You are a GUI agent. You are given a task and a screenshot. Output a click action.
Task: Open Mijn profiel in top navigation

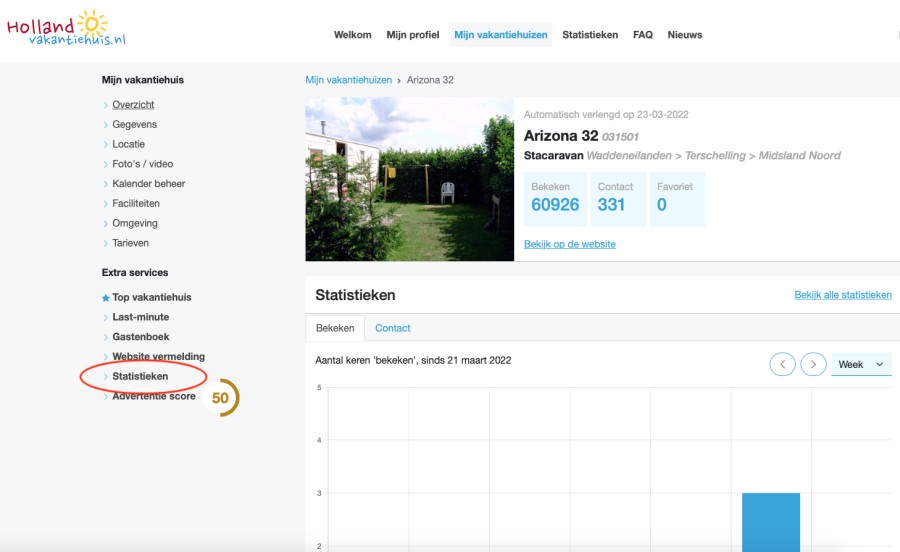(x=413, y=35)
